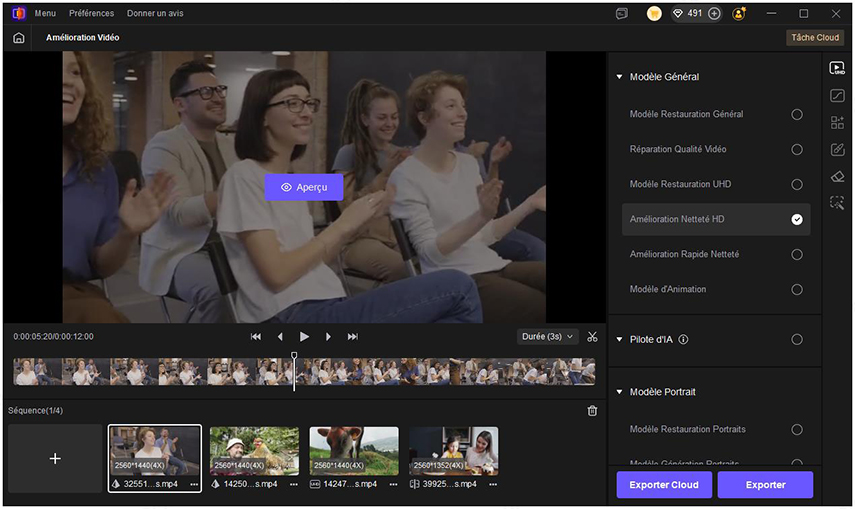Delete sequence with the trash icon

pyautogui.click(x=592, y=411)
